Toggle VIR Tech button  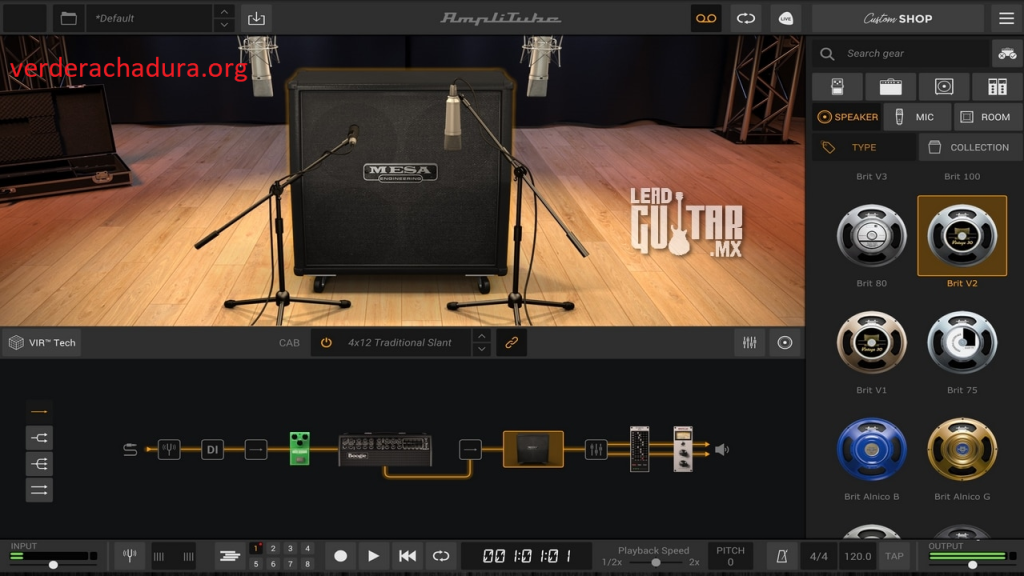click(42, 343)
